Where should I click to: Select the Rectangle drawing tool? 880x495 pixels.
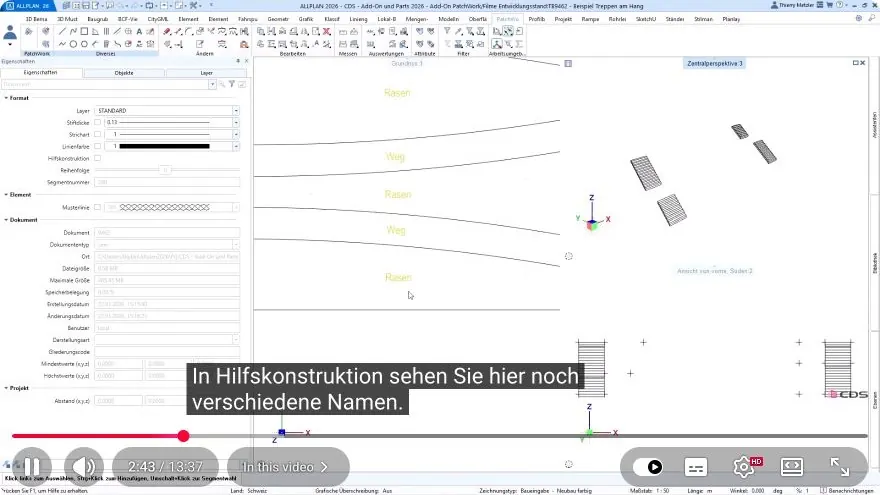click(x=84, y=31)
